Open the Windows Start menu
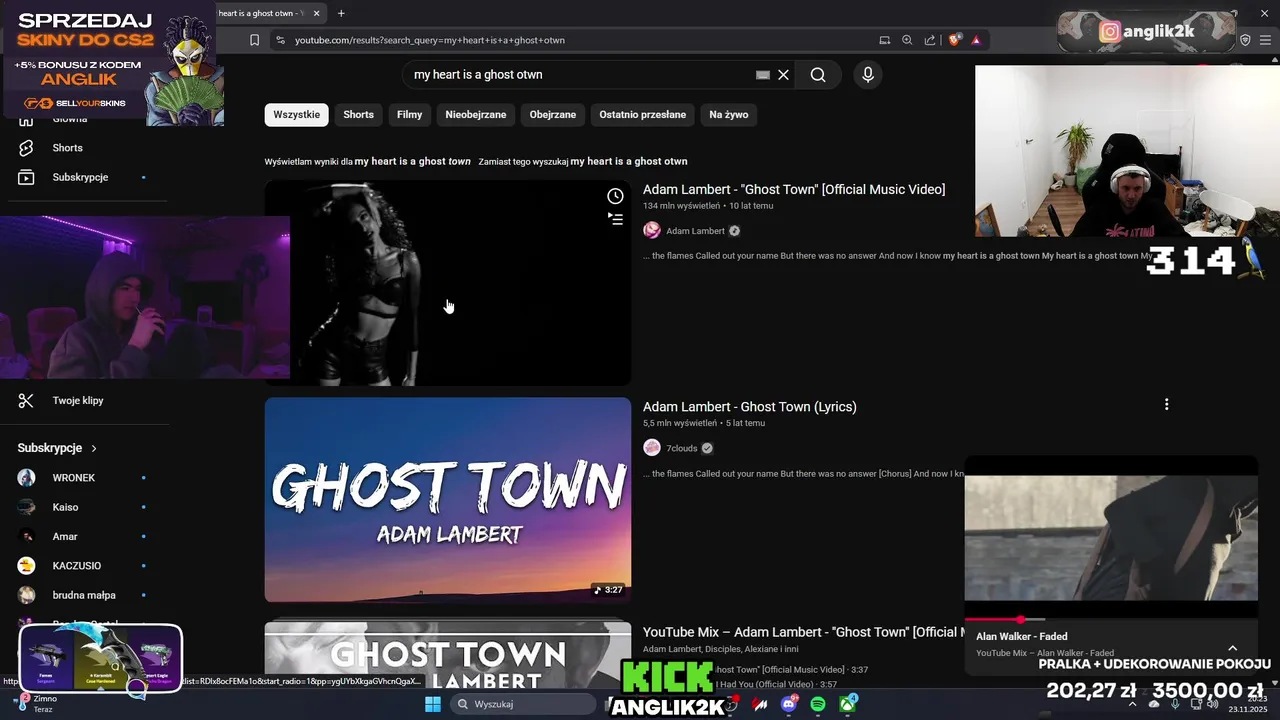This screenshot has height=720, width=1280. tap(433, 704)
